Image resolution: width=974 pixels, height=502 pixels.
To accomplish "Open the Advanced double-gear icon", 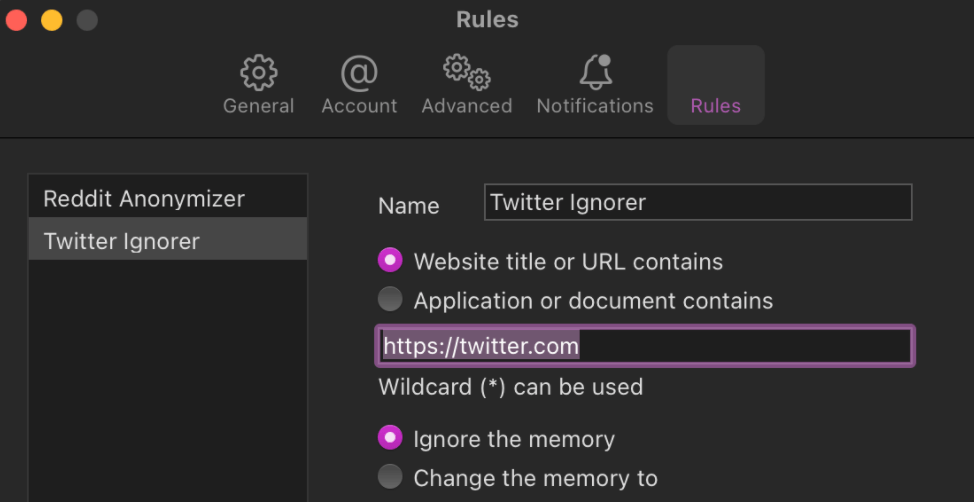I will [466, 74].
